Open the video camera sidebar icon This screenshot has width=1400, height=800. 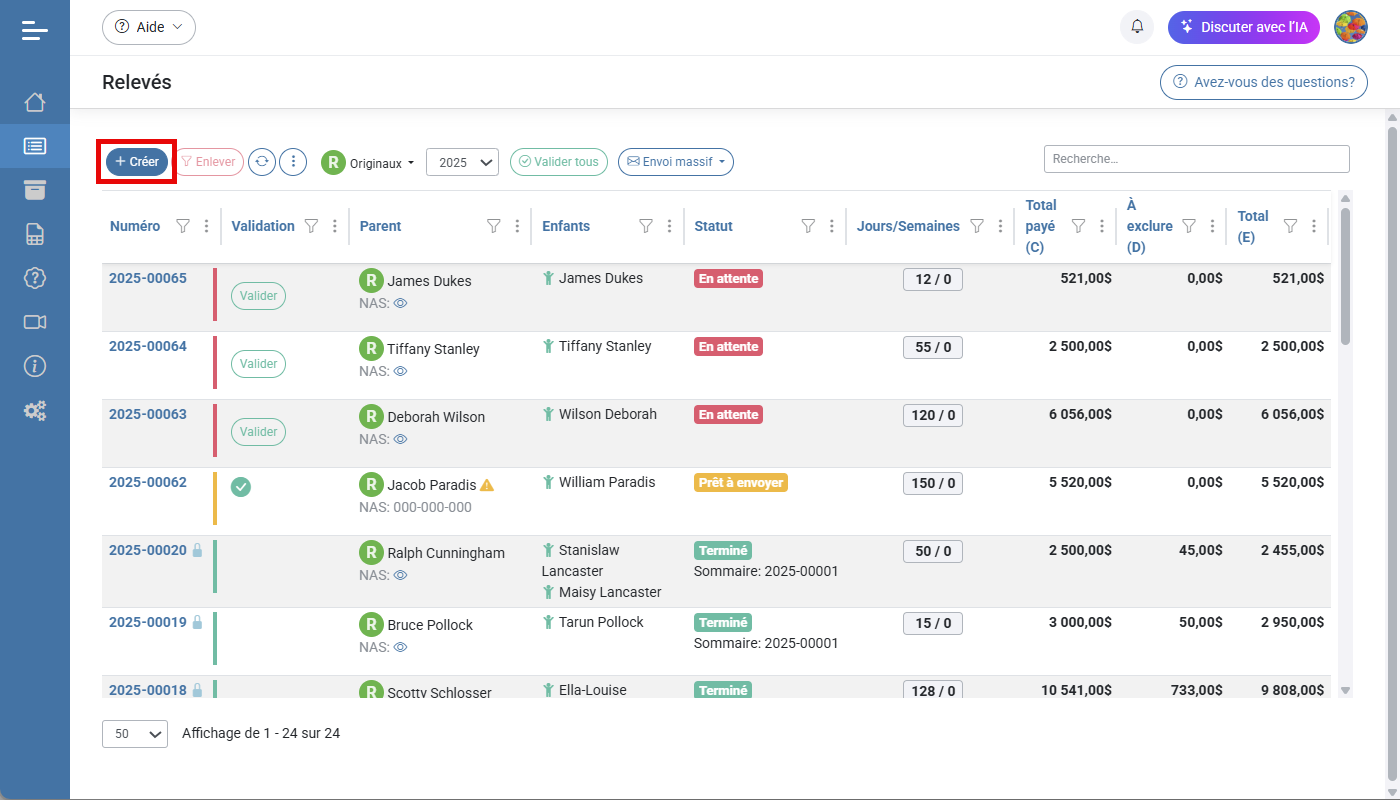35,322
